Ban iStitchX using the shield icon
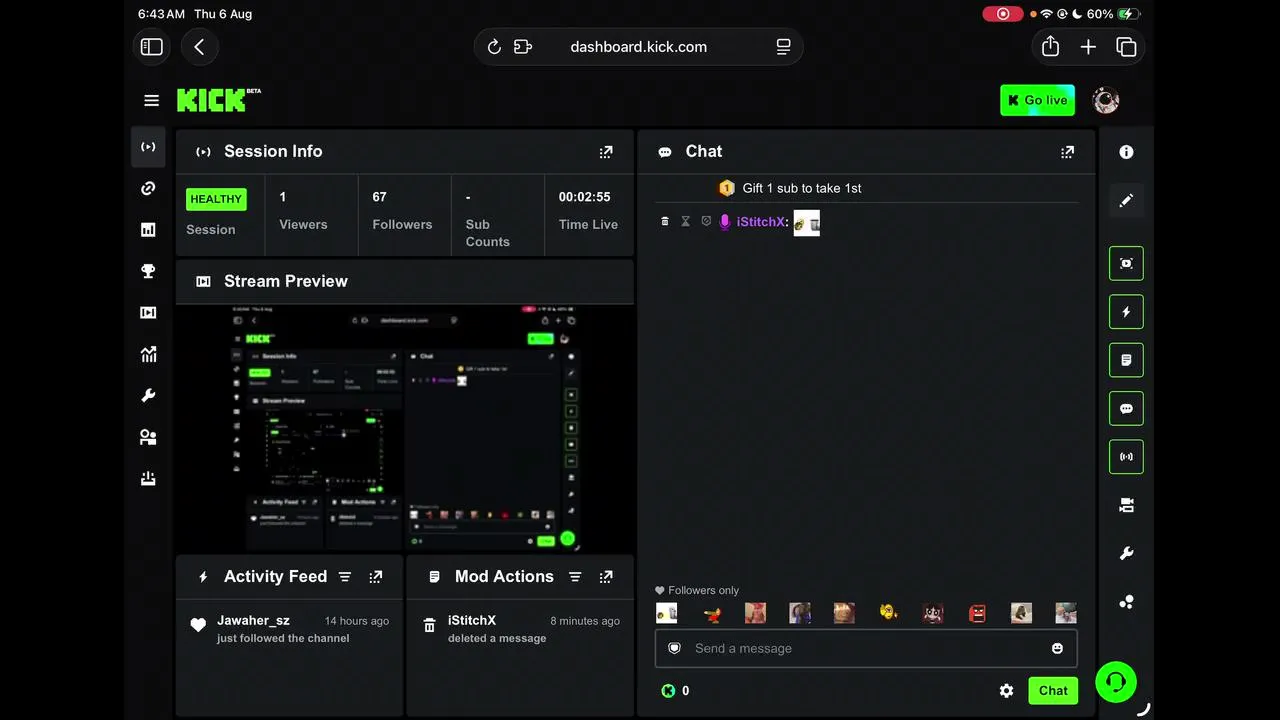The height and width of the screenshot is (720, 1280). pos(706,221)
